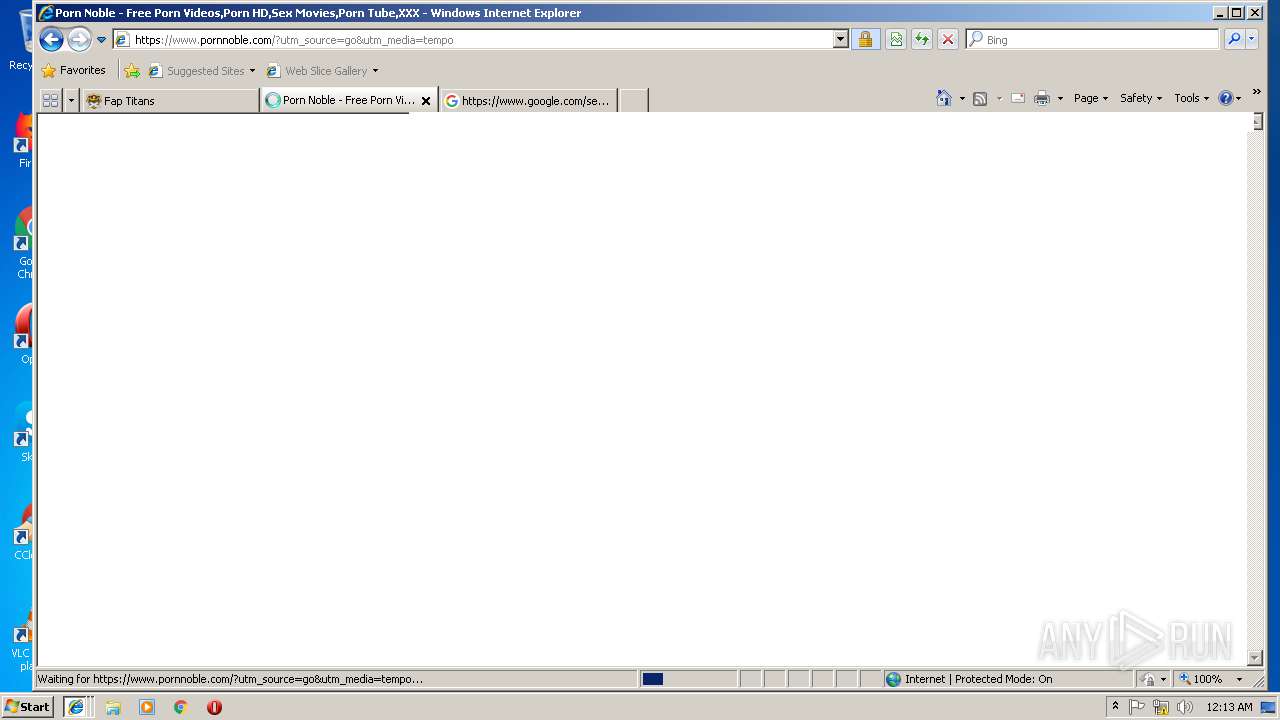Click the Help question mark icon
The height and width of the screenshot is (720, 1280).
point(1226,98)
